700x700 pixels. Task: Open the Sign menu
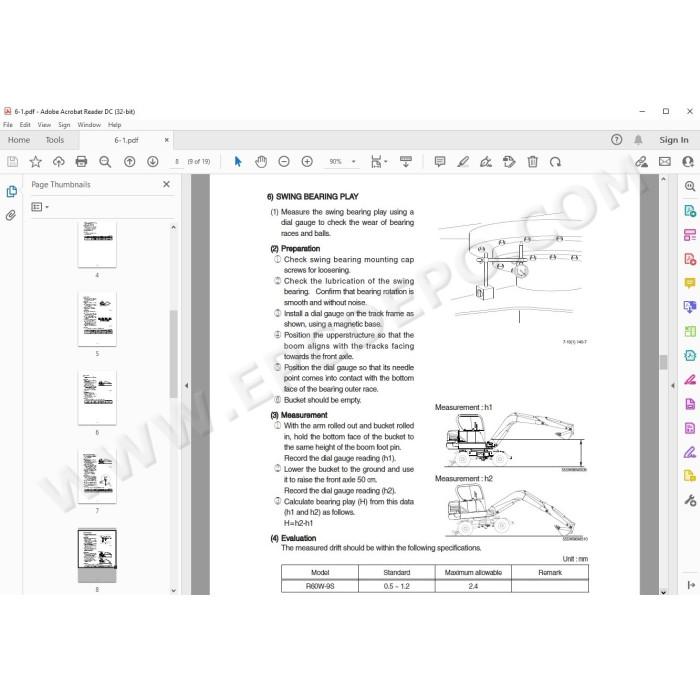(x=64, y=125)
